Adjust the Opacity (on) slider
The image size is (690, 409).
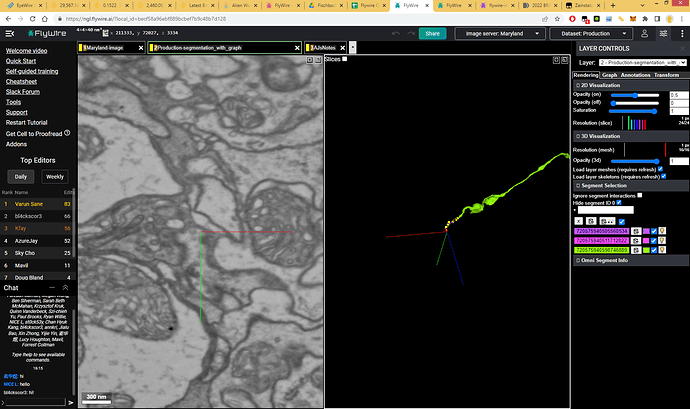(x=635, y=95)
